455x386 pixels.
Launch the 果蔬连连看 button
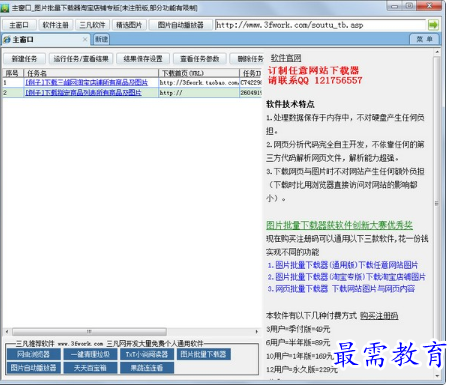[147, 368]
